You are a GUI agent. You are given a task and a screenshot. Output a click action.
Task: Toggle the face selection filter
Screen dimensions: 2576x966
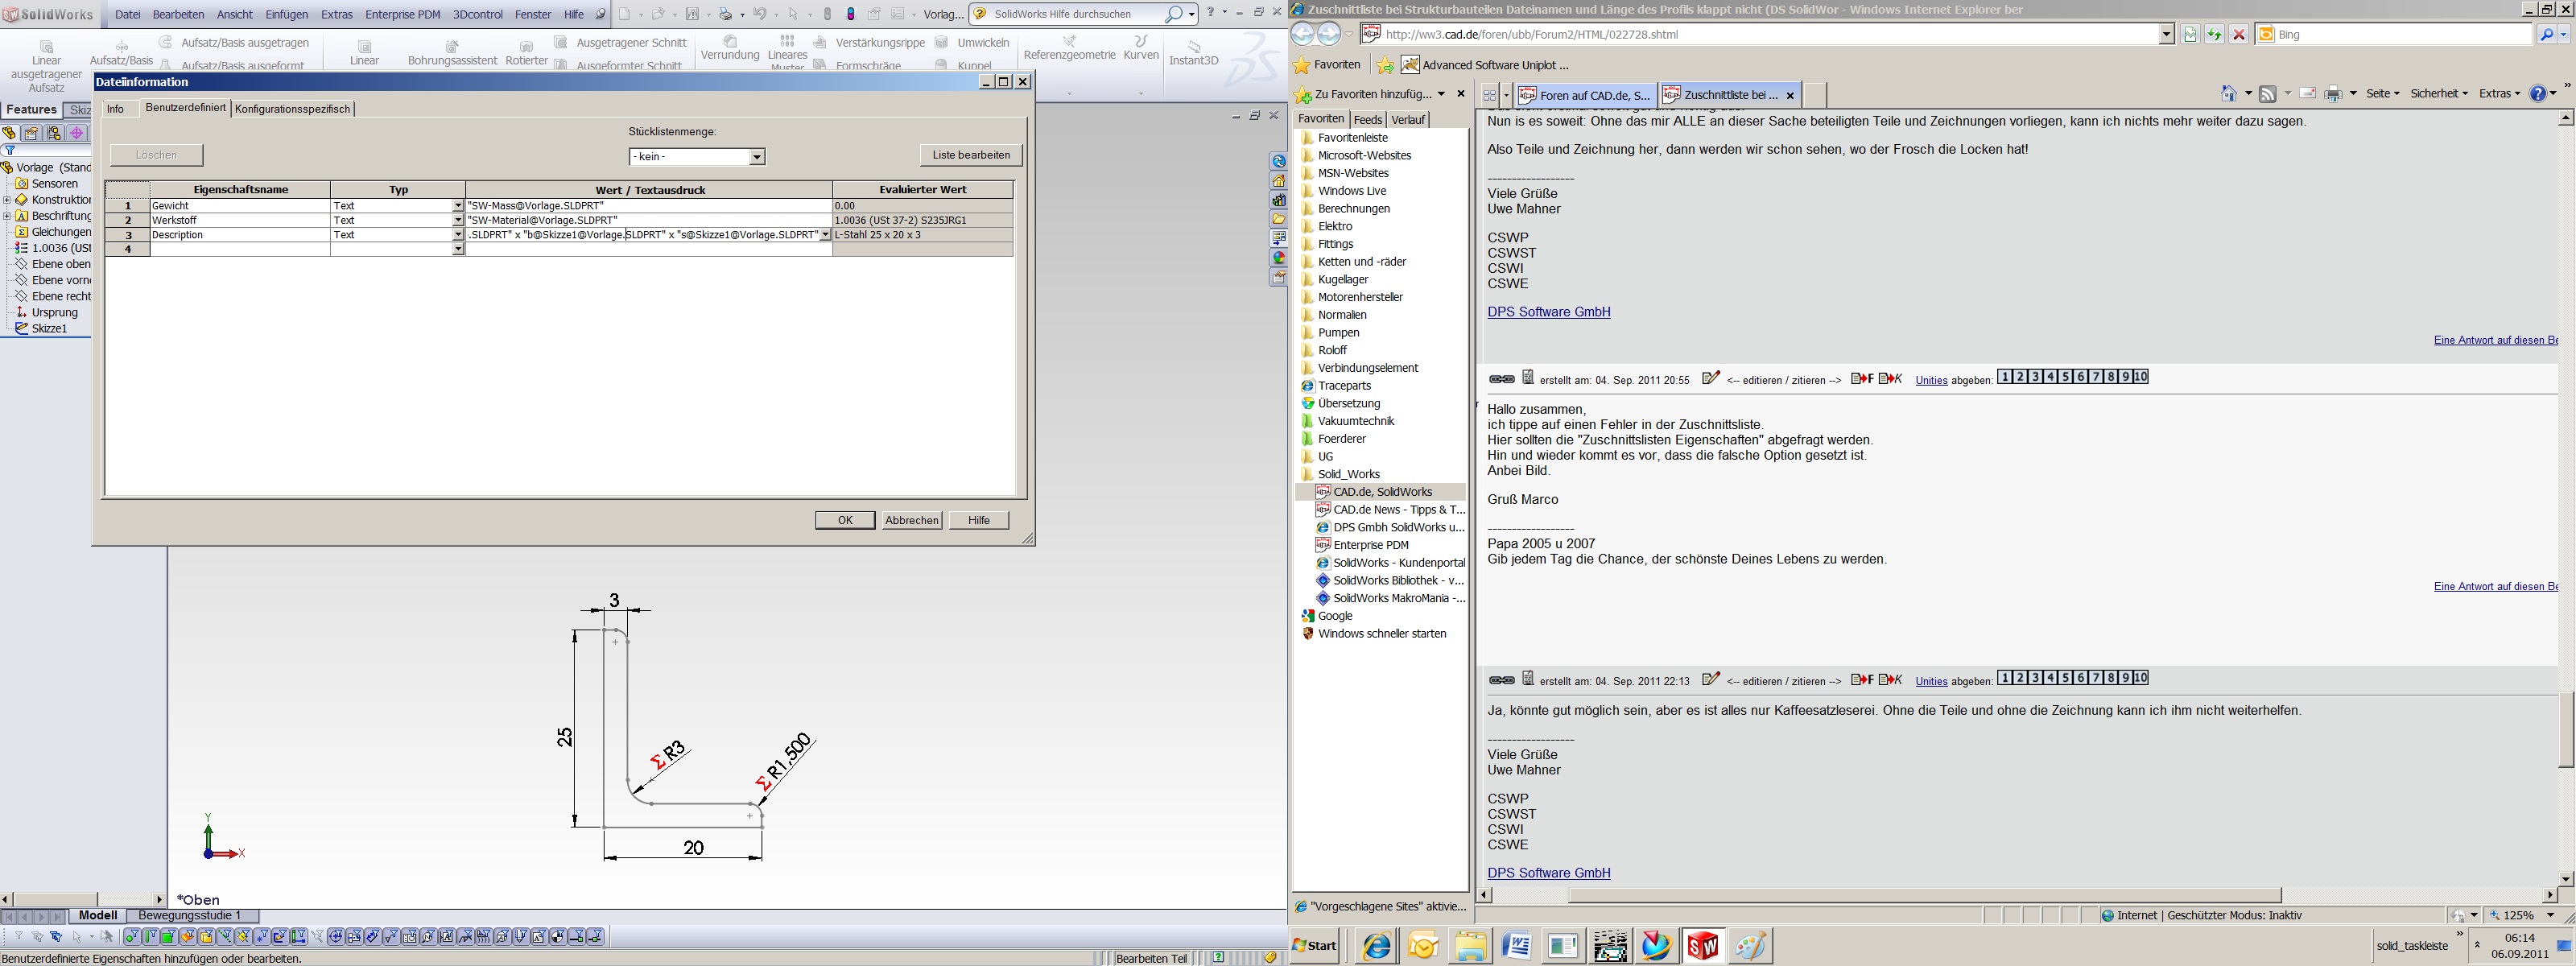pos(170,937)
